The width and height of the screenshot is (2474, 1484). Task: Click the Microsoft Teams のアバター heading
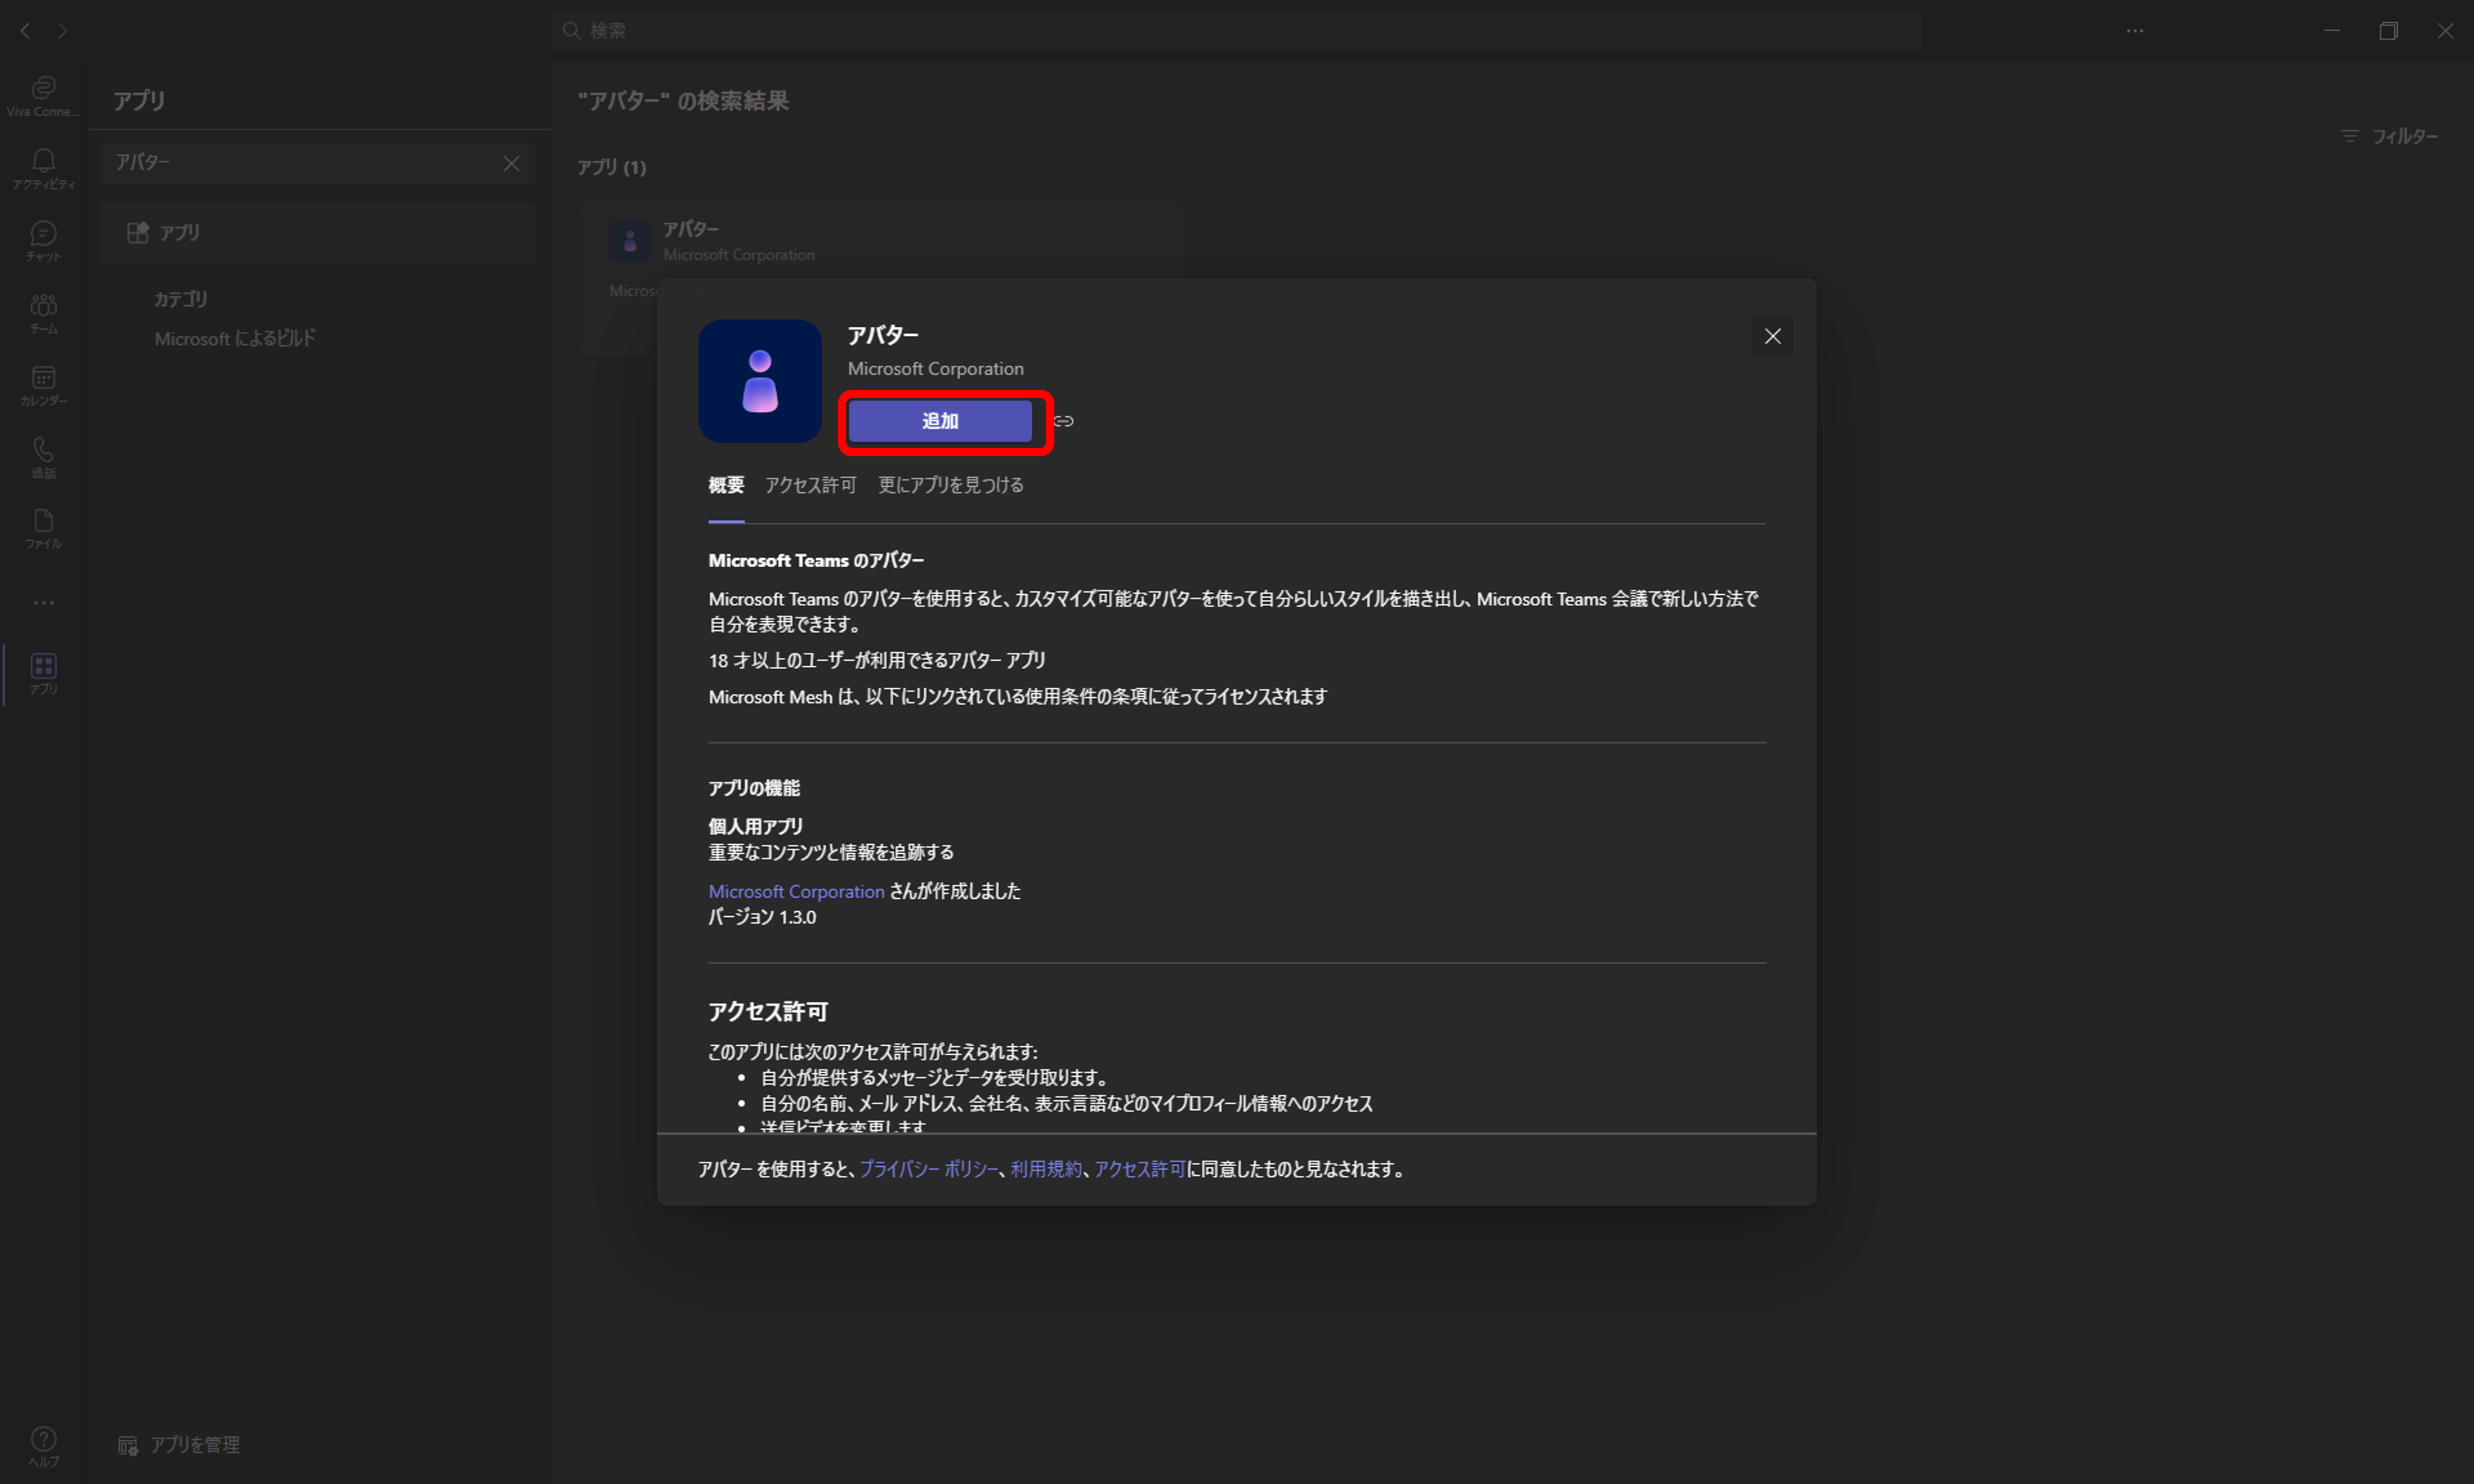pos(816,561)
